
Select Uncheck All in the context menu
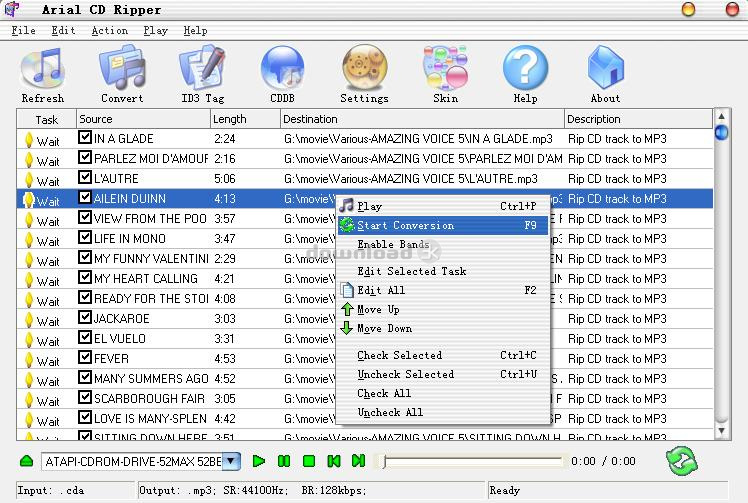(443, 412)
